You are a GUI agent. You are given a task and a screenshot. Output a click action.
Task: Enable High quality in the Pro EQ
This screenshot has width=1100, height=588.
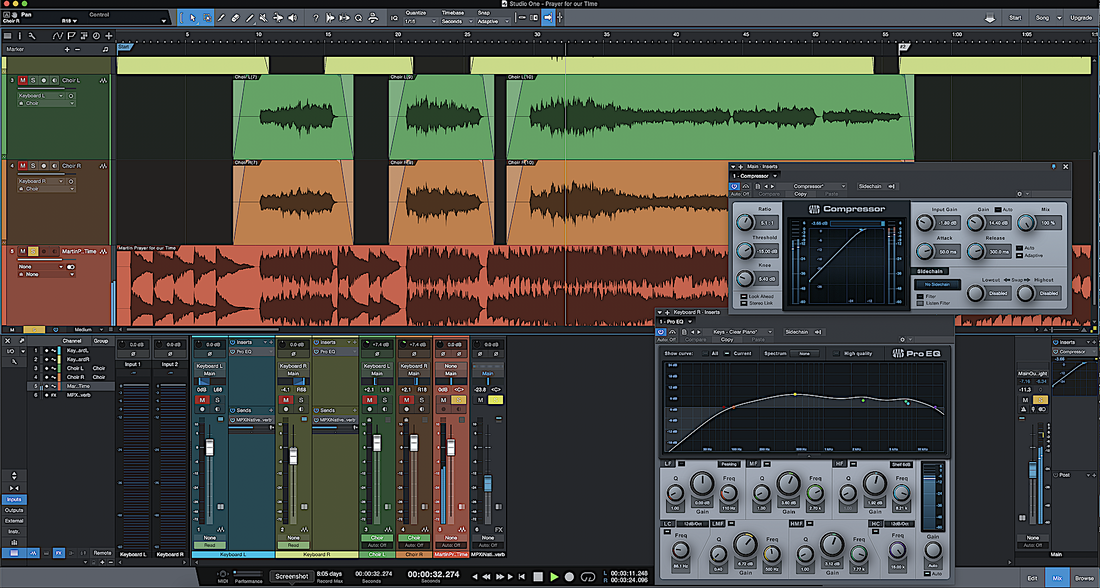[x=836, y=353]
